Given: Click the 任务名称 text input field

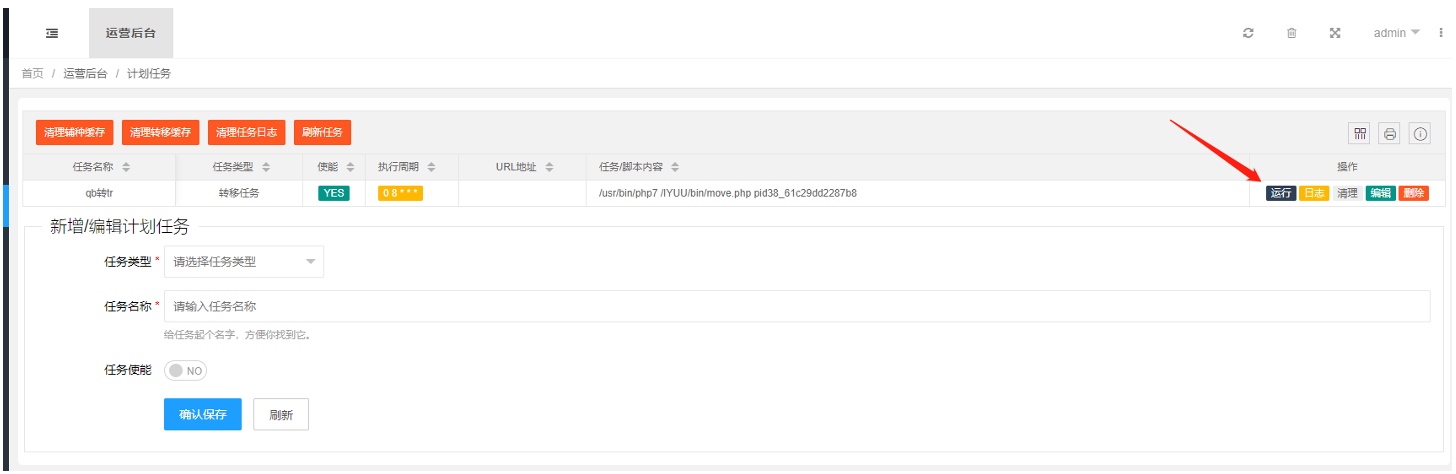Looking at the screenshot, I should coord(796,306).
